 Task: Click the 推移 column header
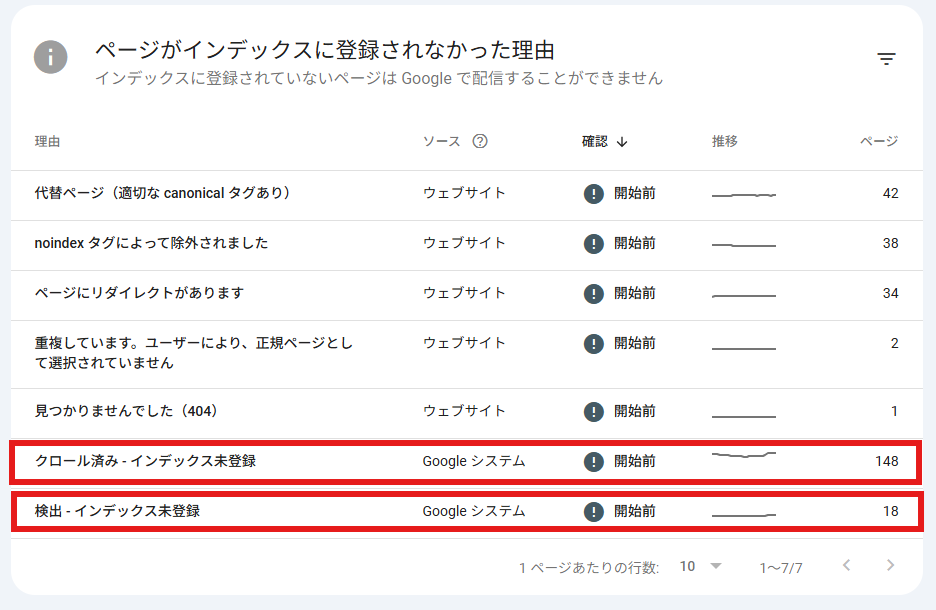pyautogui.click(x=725, y=141)
